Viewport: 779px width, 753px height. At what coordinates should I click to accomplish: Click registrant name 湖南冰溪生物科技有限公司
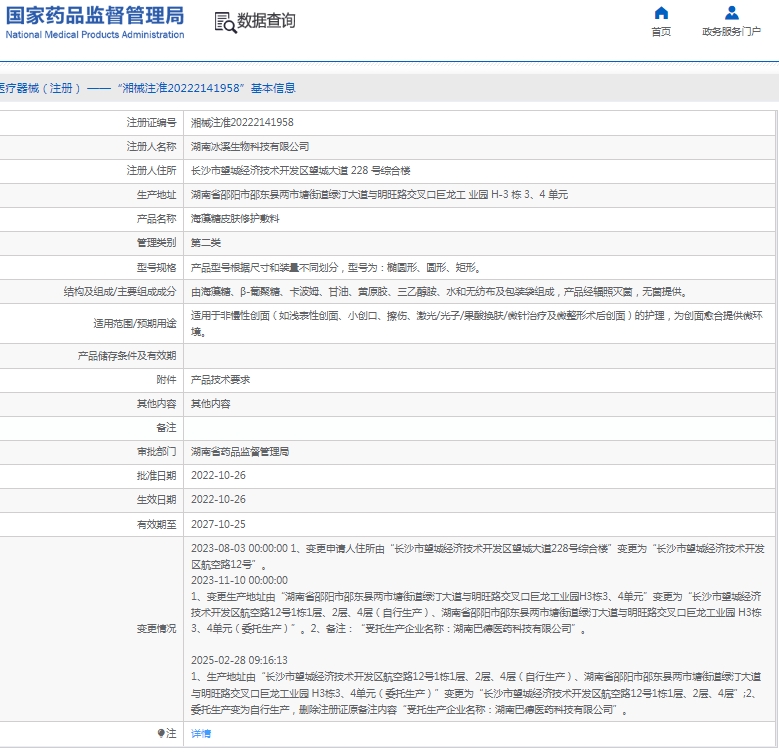click(x=250, y=147)
